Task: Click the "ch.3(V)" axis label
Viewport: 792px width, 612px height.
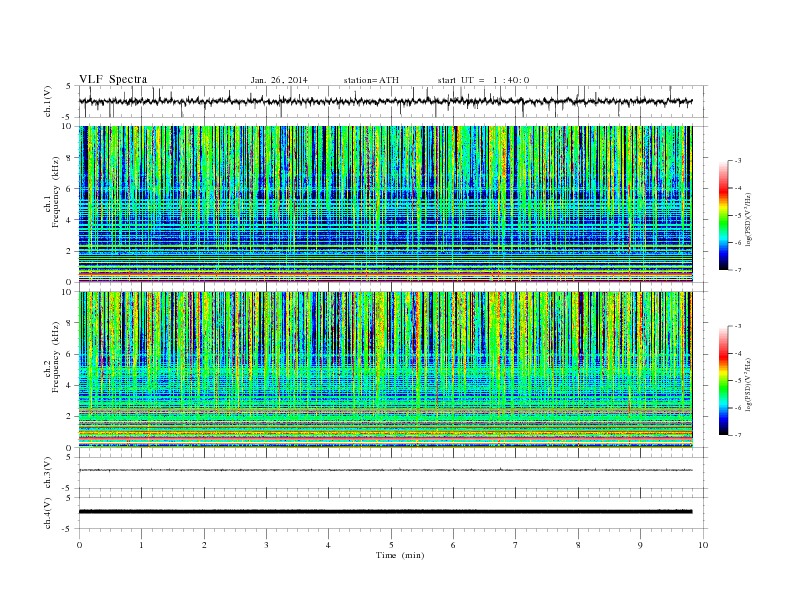Action: pos(48,473)
